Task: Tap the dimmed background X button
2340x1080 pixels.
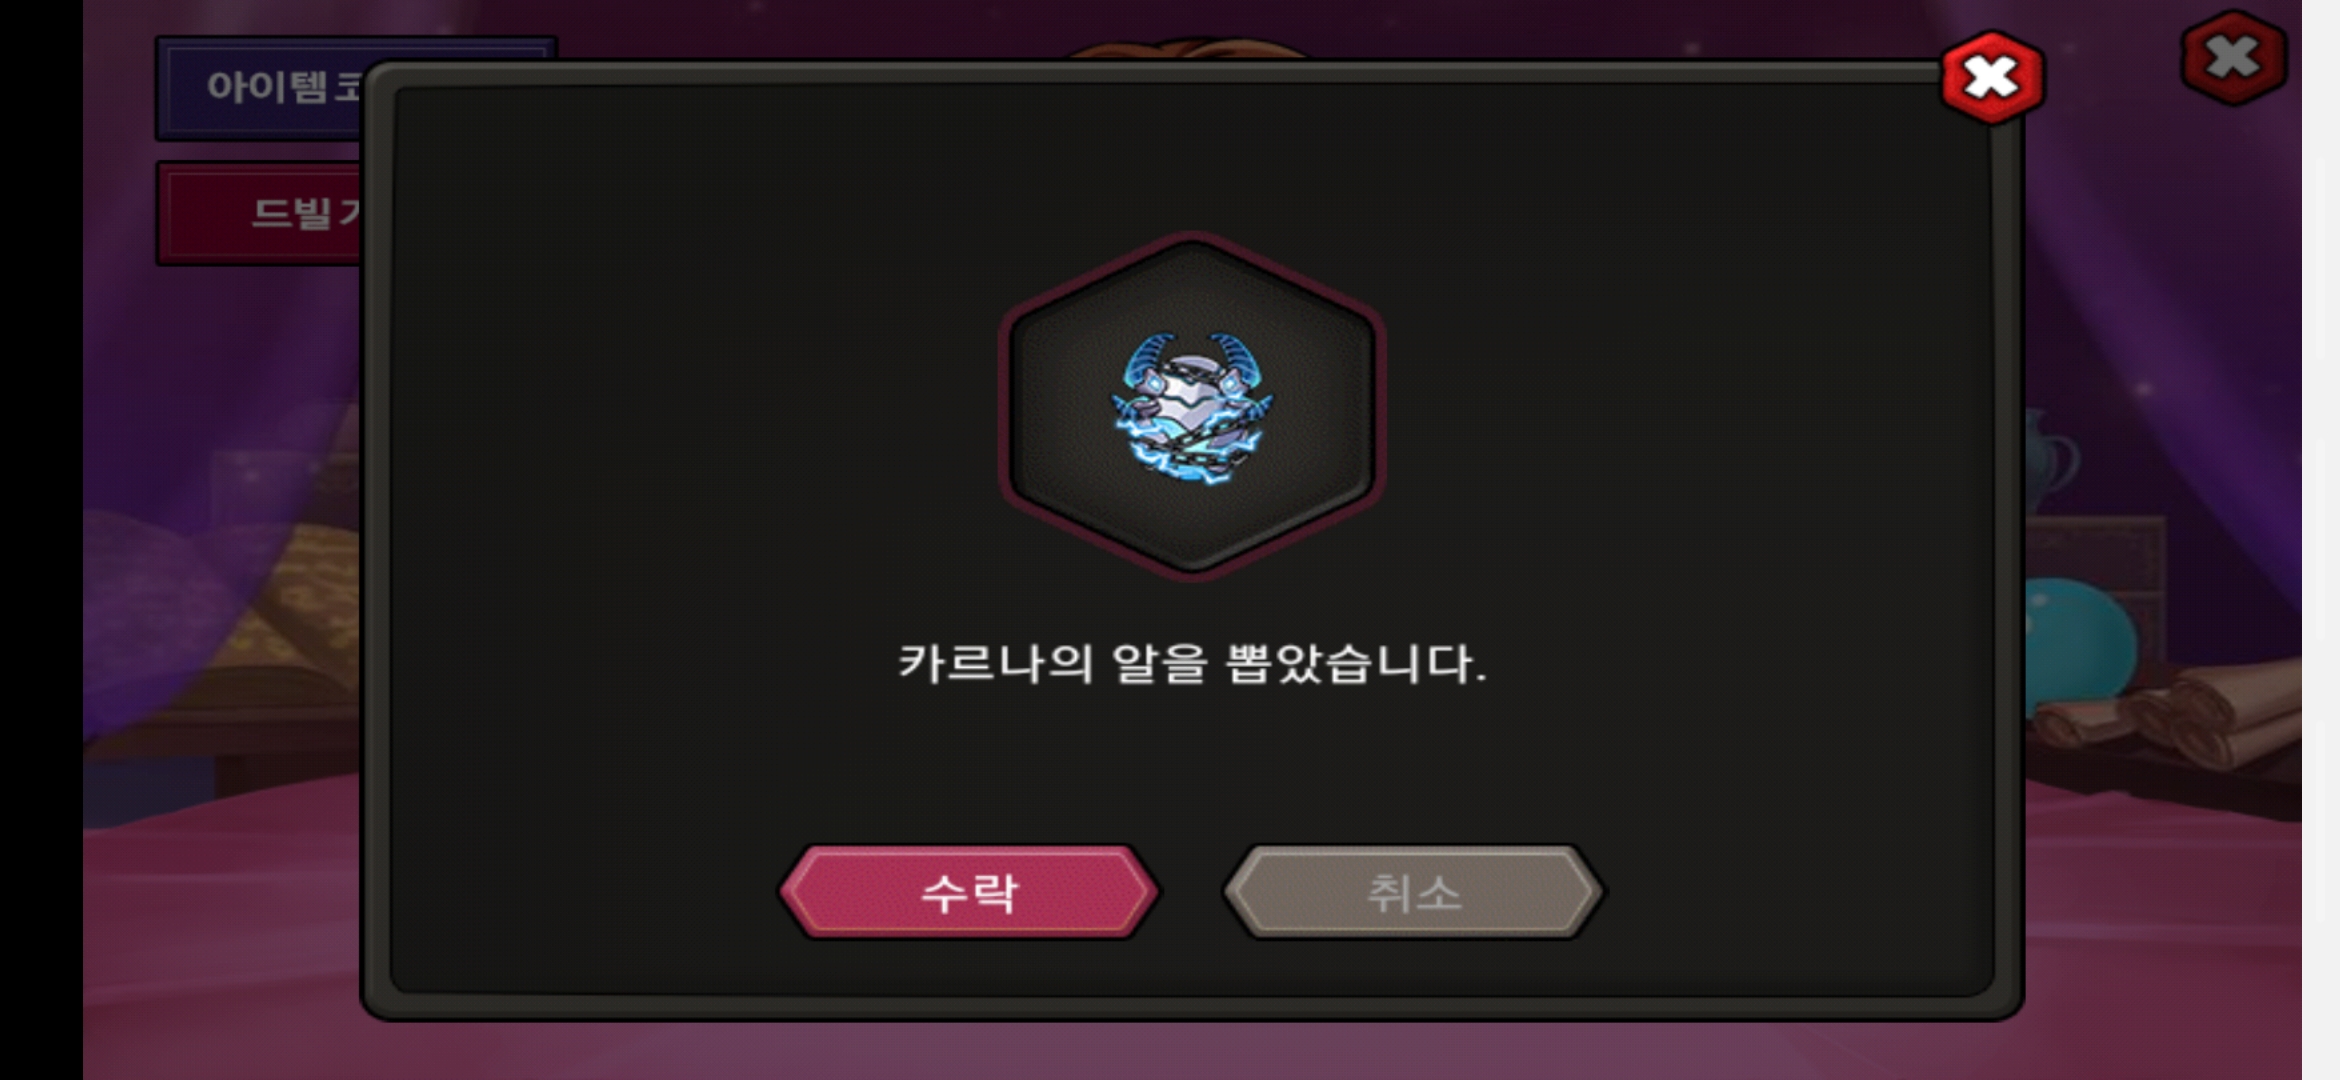Action: click(2233, 57)
